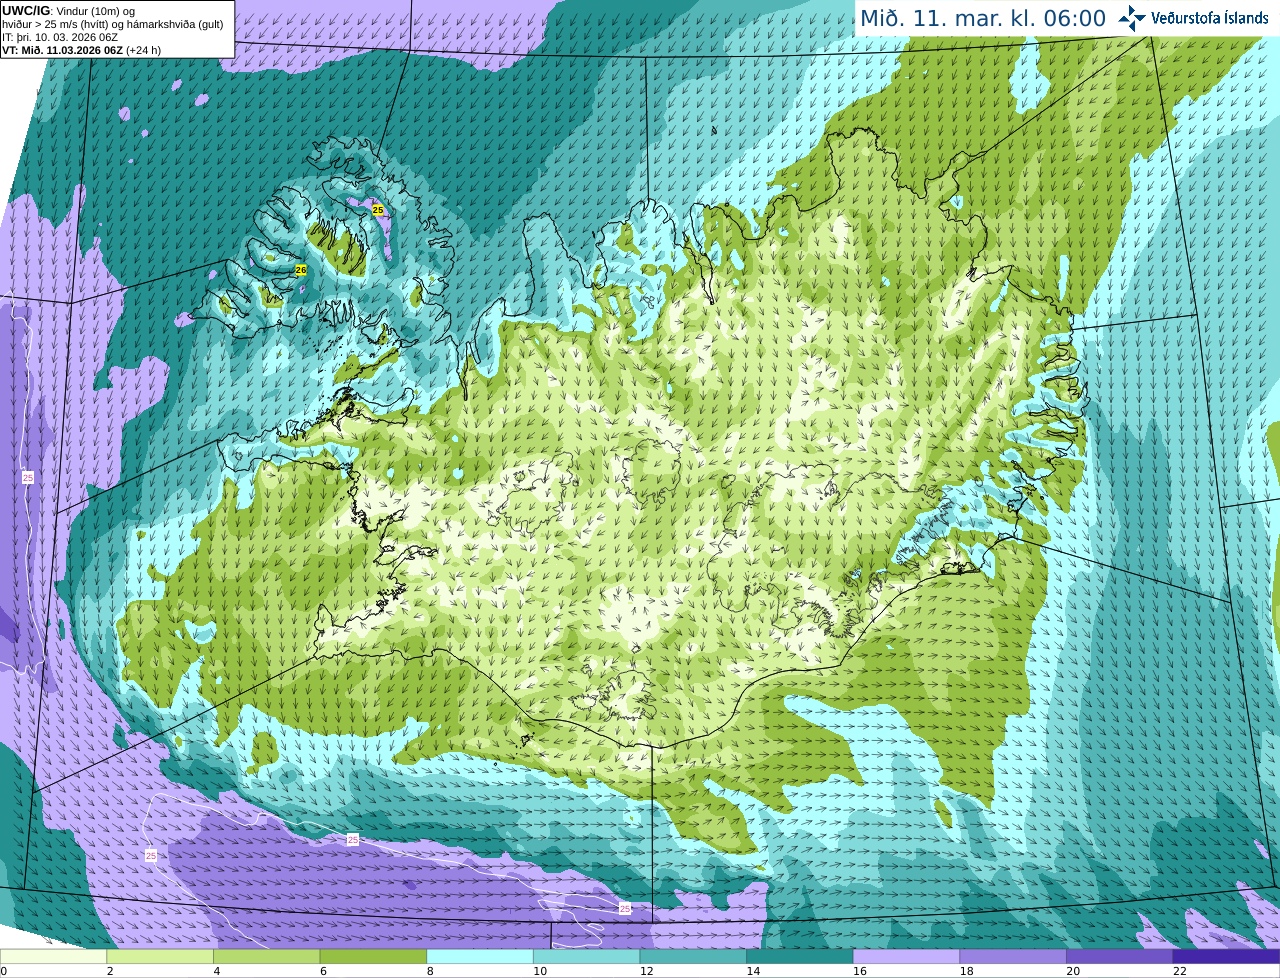Select the 8–10 m/s light cyan legend swatch

480,956
